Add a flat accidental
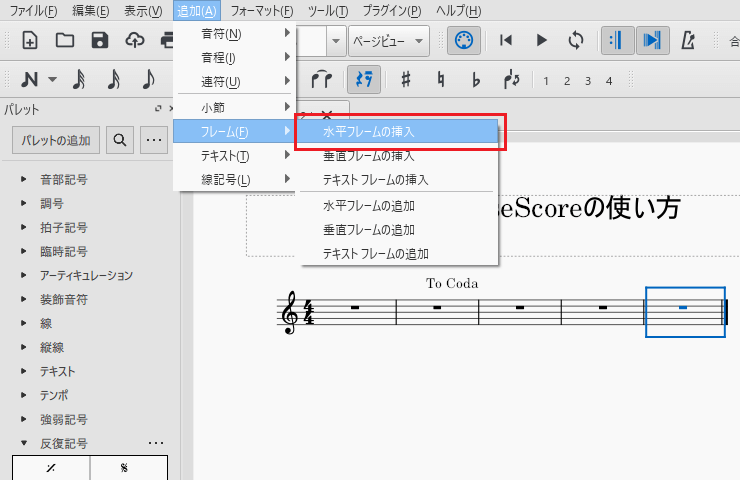Image resolution: width=740 pixels, height=480 pixels. click(x=476, y=79)
